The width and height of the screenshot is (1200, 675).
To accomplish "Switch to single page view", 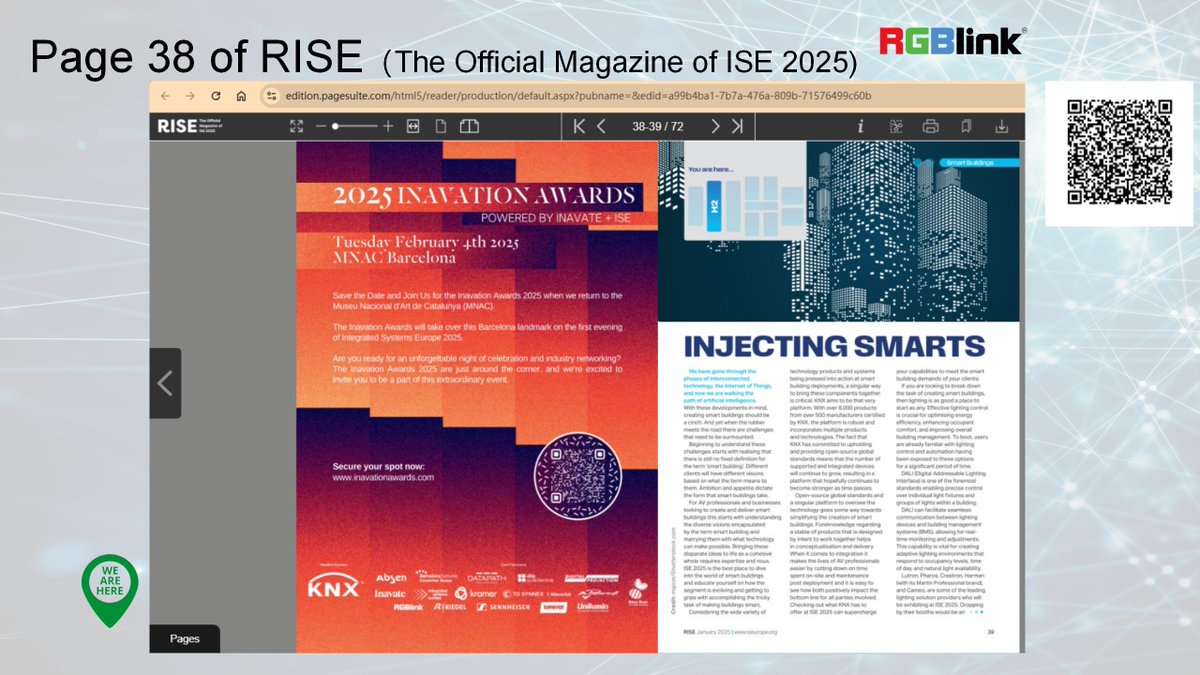I will [x=440, y=126].
